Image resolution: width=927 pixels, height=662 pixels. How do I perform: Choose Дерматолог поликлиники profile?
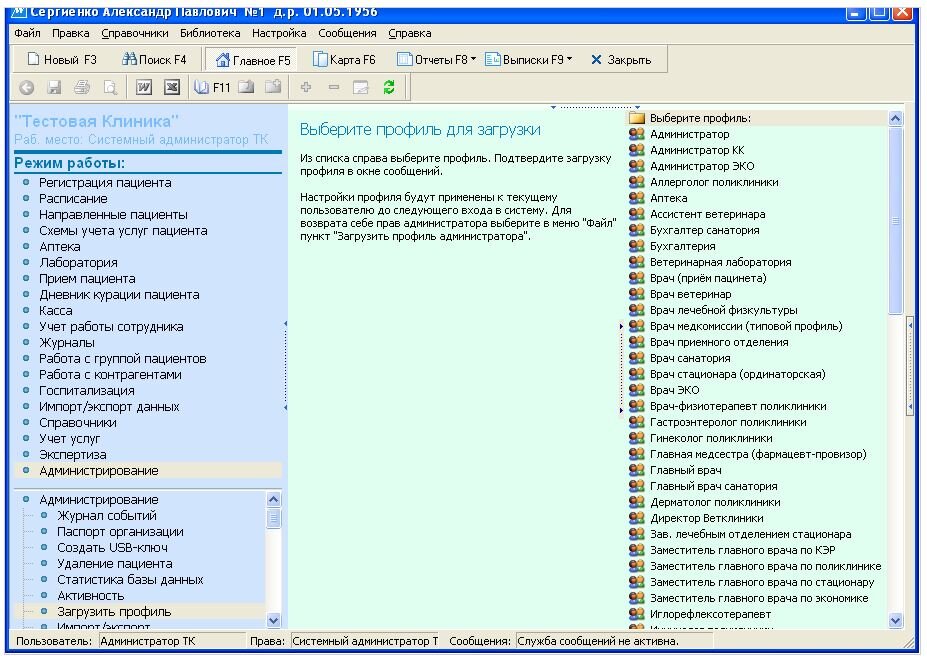point(715,502)
